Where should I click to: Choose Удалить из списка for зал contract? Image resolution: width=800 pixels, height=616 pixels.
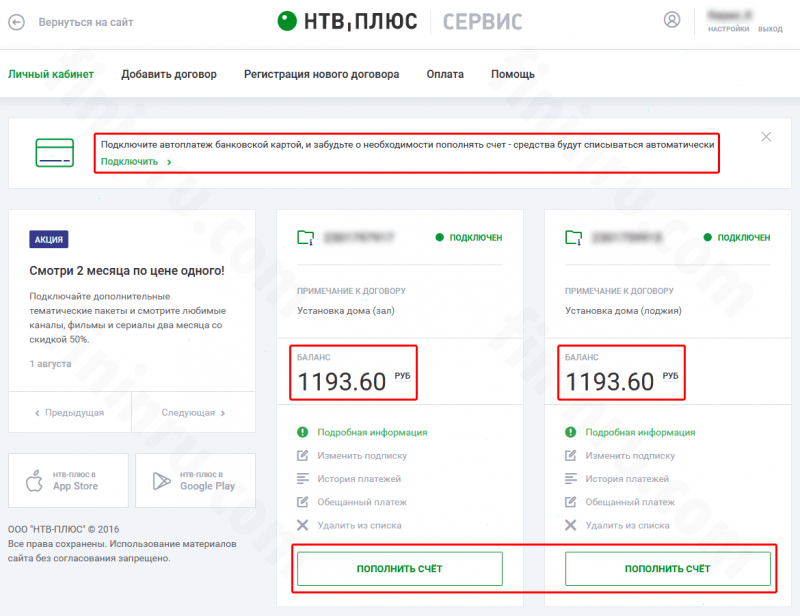[359, 525]
